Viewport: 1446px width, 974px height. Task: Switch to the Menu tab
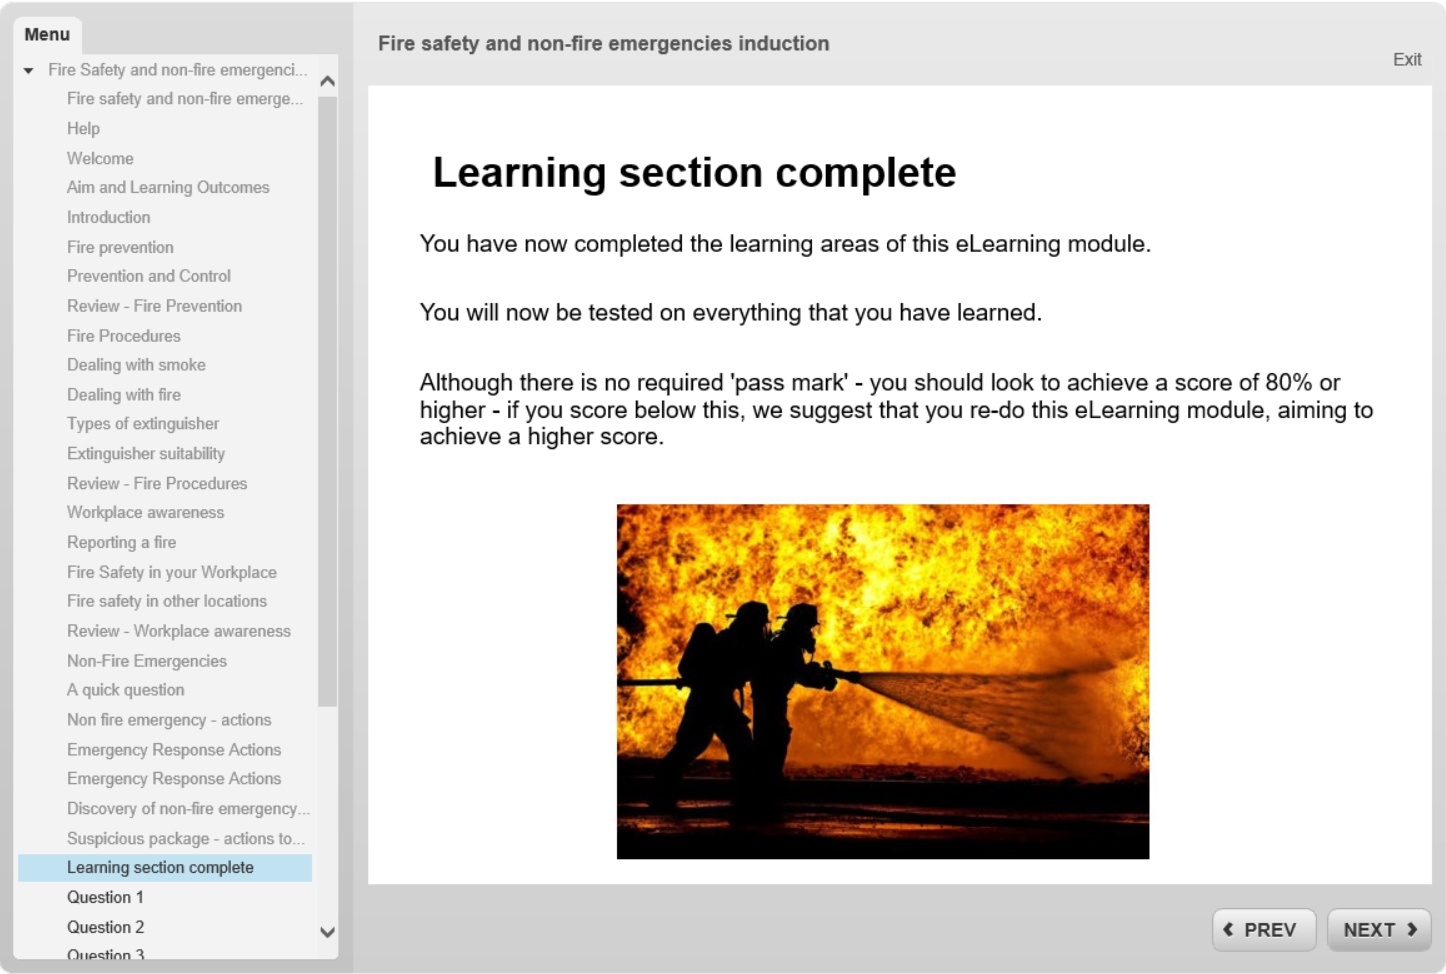pyautogui.click(x=47, y=34)
